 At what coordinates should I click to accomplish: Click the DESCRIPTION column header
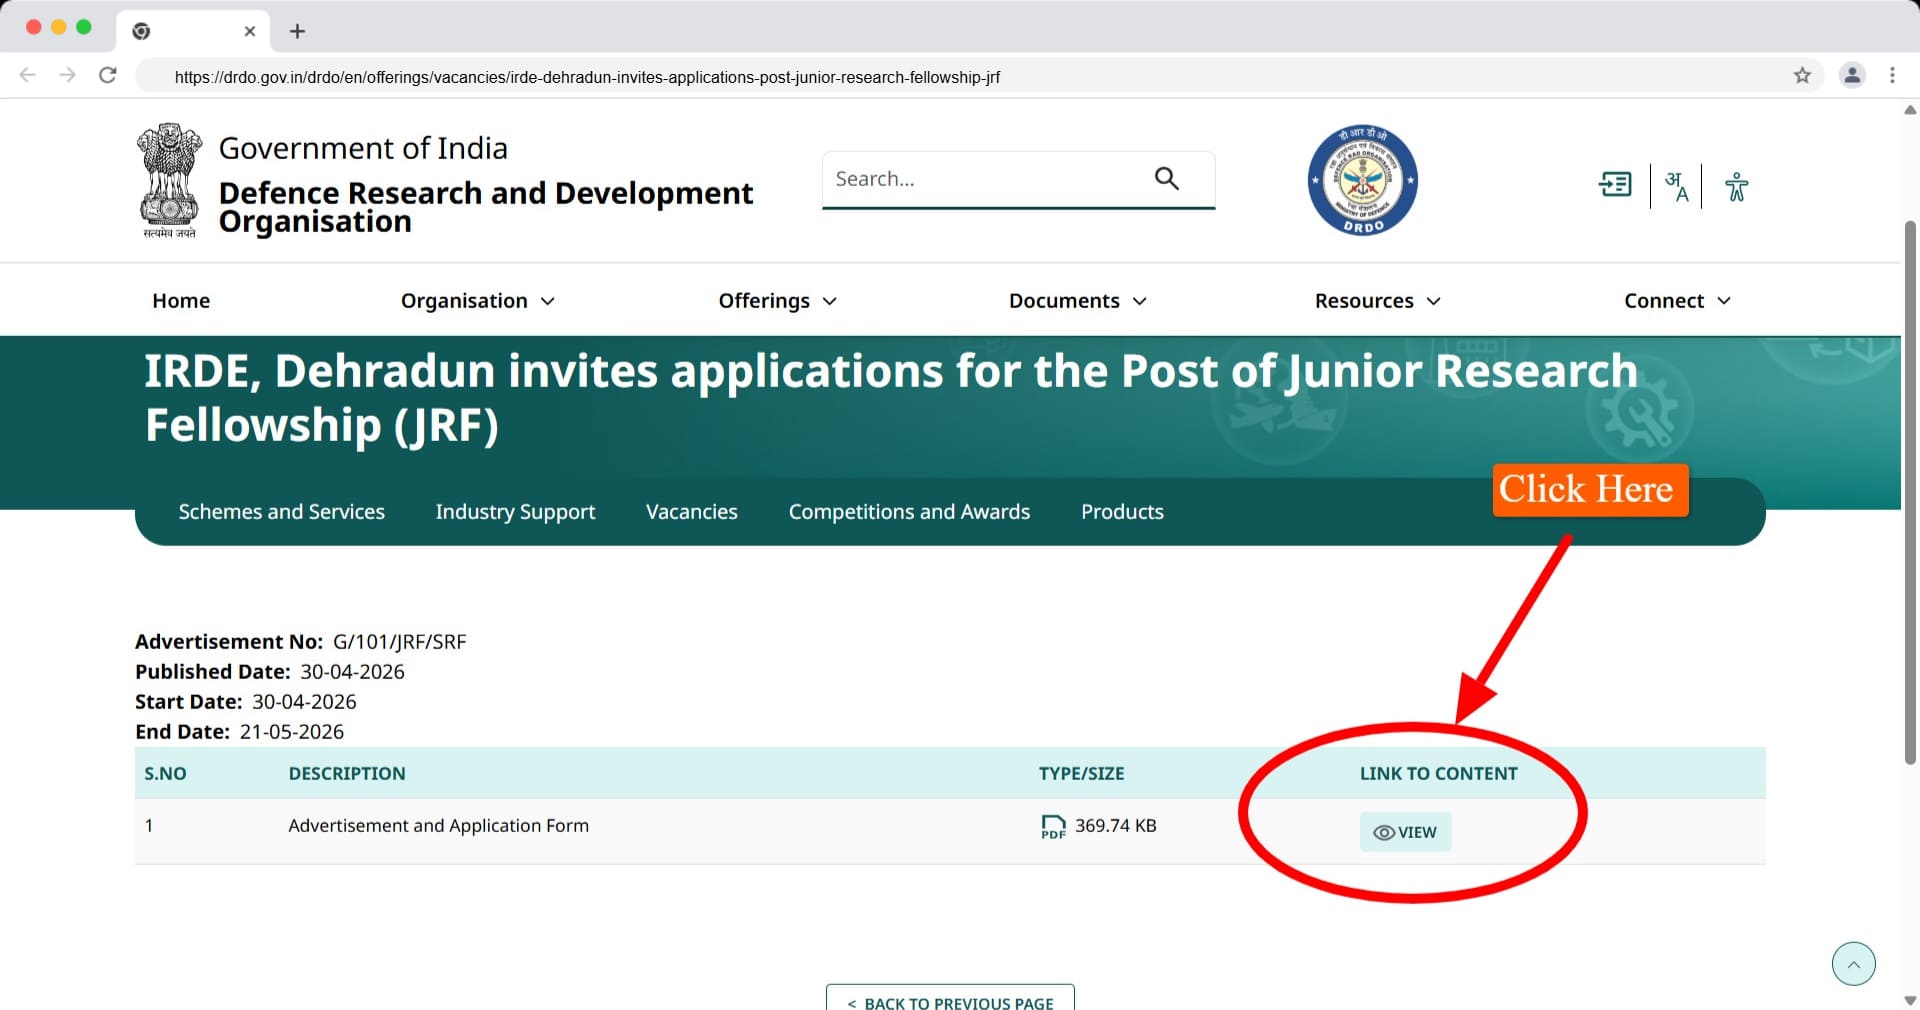point(347,774)
